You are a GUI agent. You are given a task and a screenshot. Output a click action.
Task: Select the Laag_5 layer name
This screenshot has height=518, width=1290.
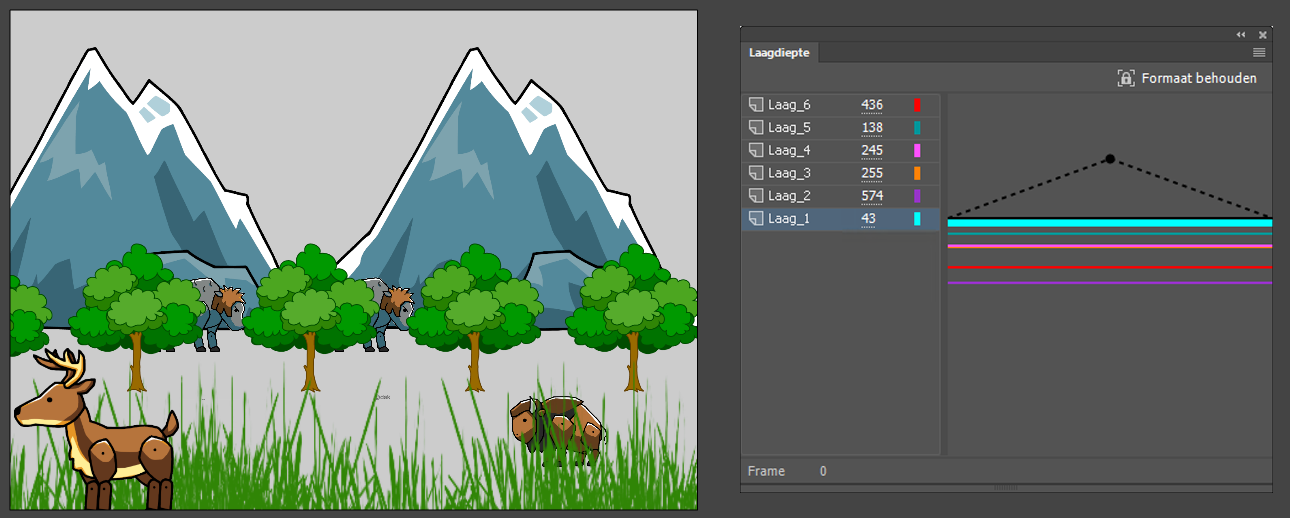click(789, 127)
